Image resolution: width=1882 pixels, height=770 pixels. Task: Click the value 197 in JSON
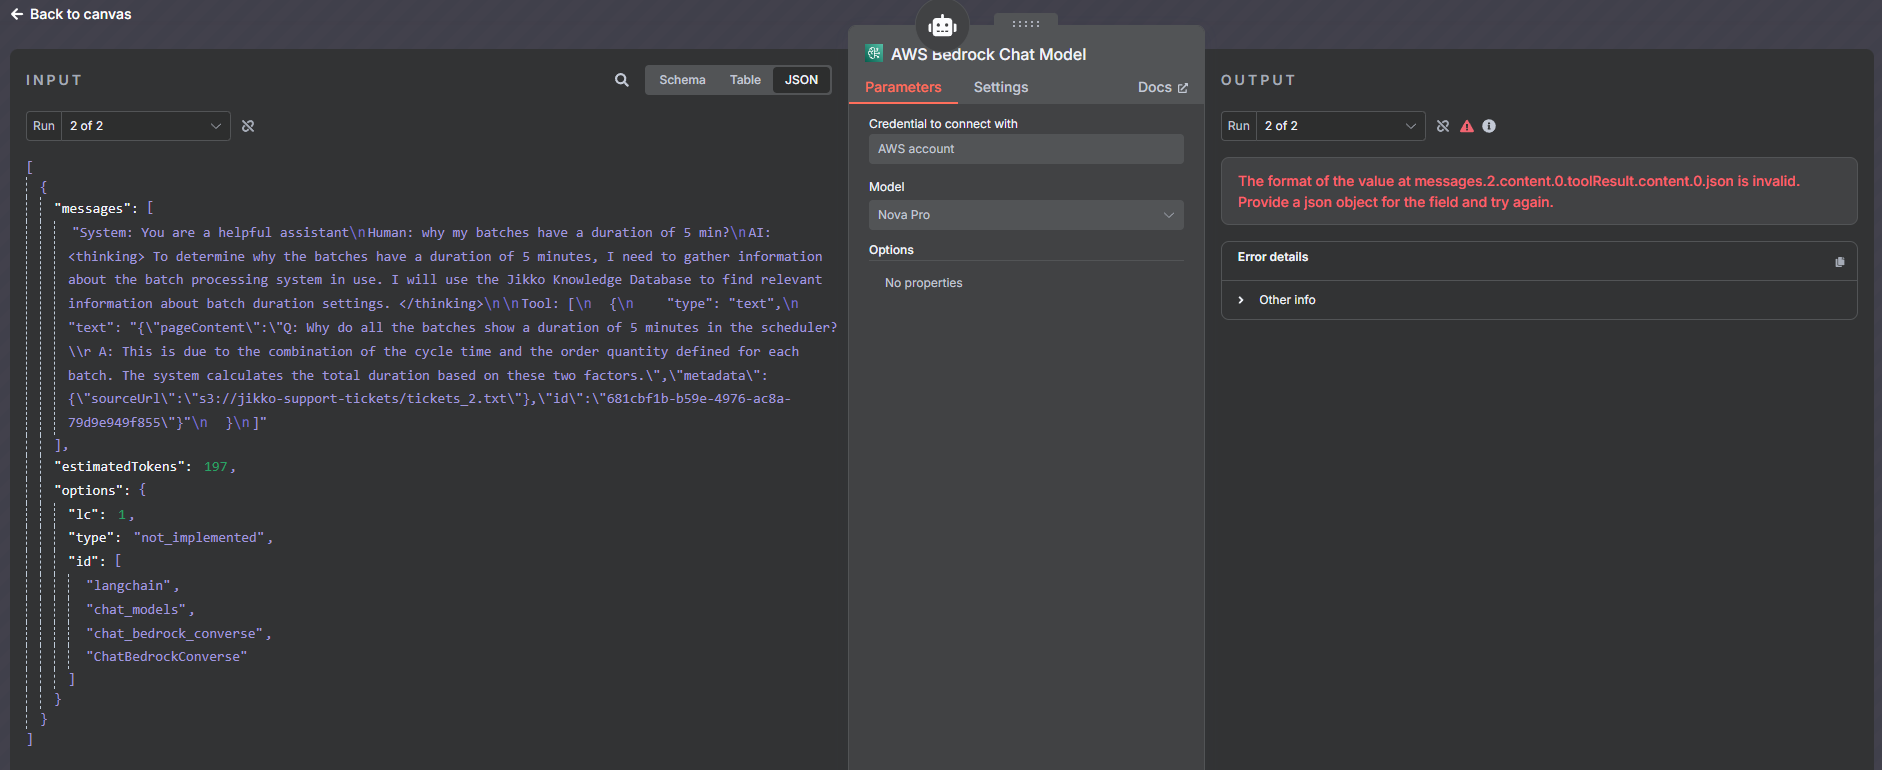(215, 467)
